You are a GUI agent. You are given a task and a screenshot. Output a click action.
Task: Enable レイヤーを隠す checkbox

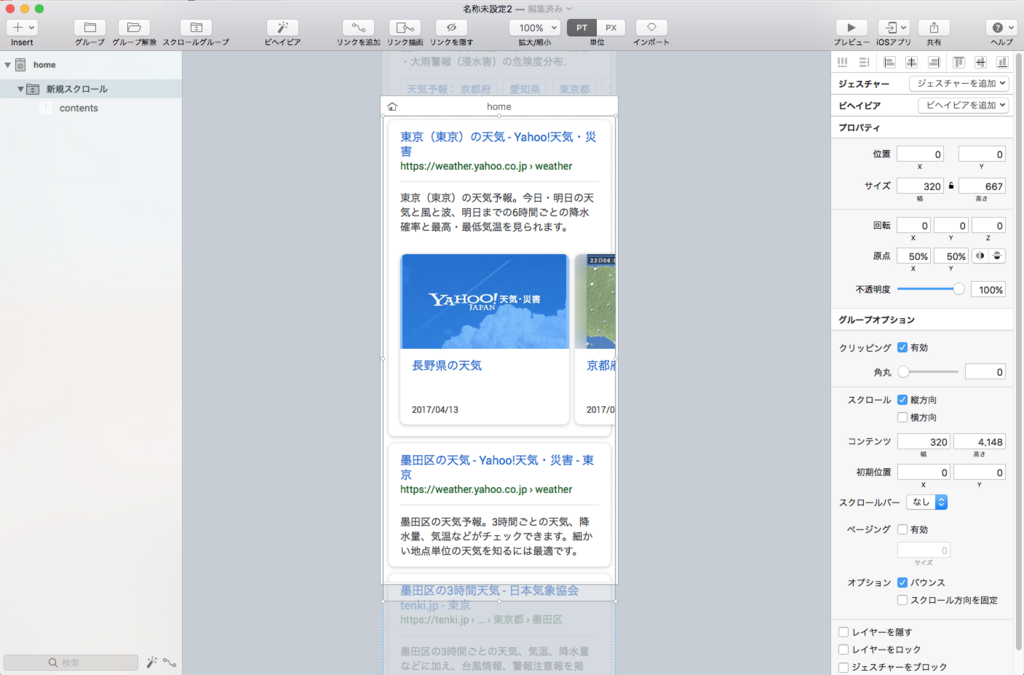[x=844, y=632]
